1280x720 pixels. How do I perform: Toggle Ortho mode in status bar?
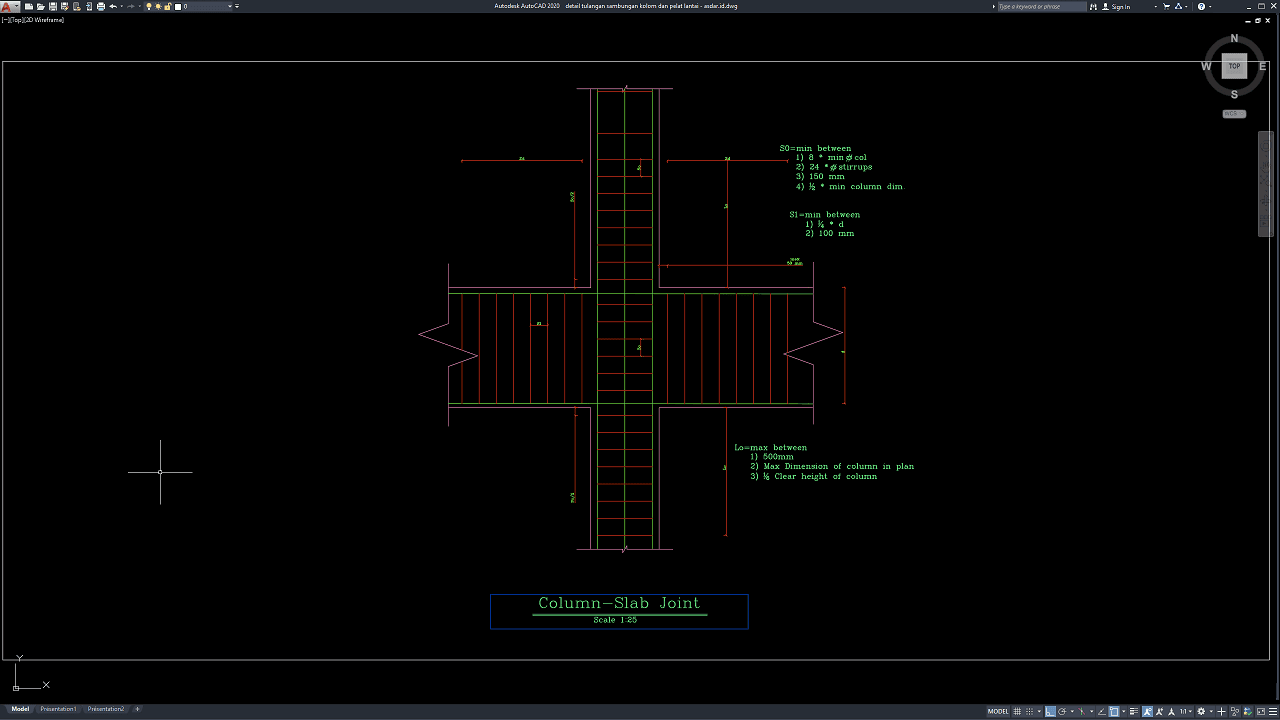coord(1051,711)
